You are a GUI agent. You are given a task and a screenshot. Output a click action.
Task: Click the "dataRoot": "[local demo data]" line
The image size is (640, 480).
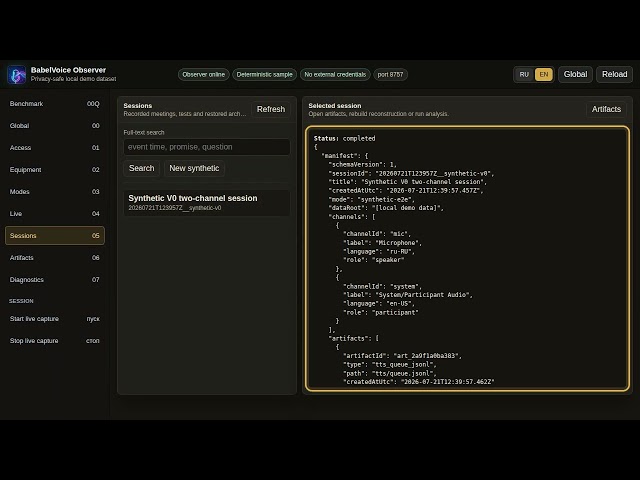point(386,208)
